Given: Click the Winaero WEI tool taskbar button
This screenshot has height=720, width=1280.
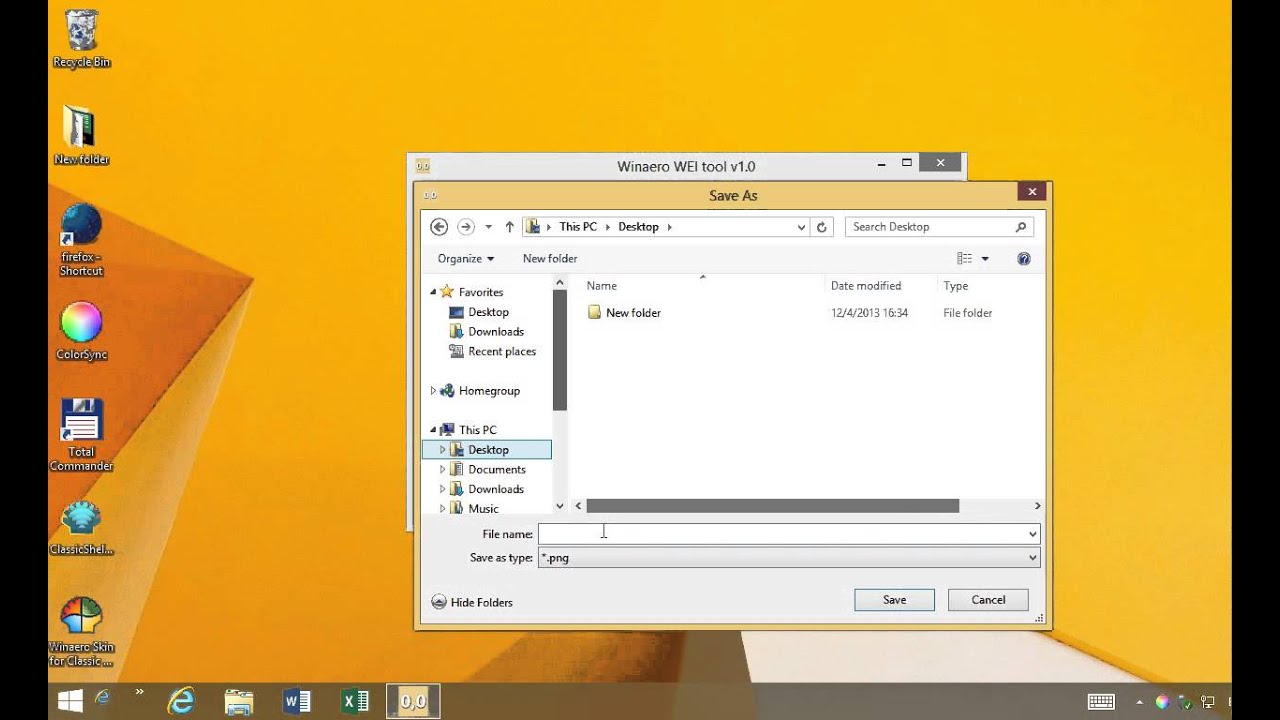Looking at the screenshot, I should tap(413, 702).
